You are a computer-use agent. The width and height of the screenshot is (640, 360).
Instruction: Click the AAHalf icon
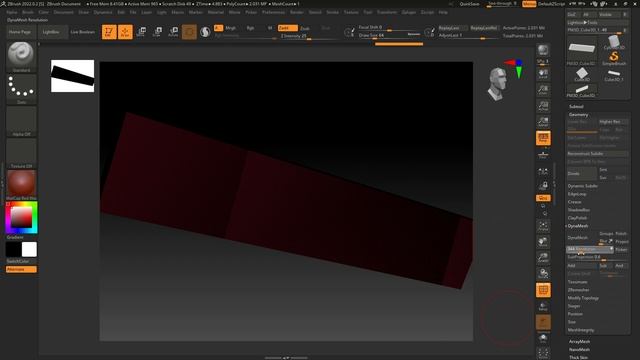(x=543, y=122)
